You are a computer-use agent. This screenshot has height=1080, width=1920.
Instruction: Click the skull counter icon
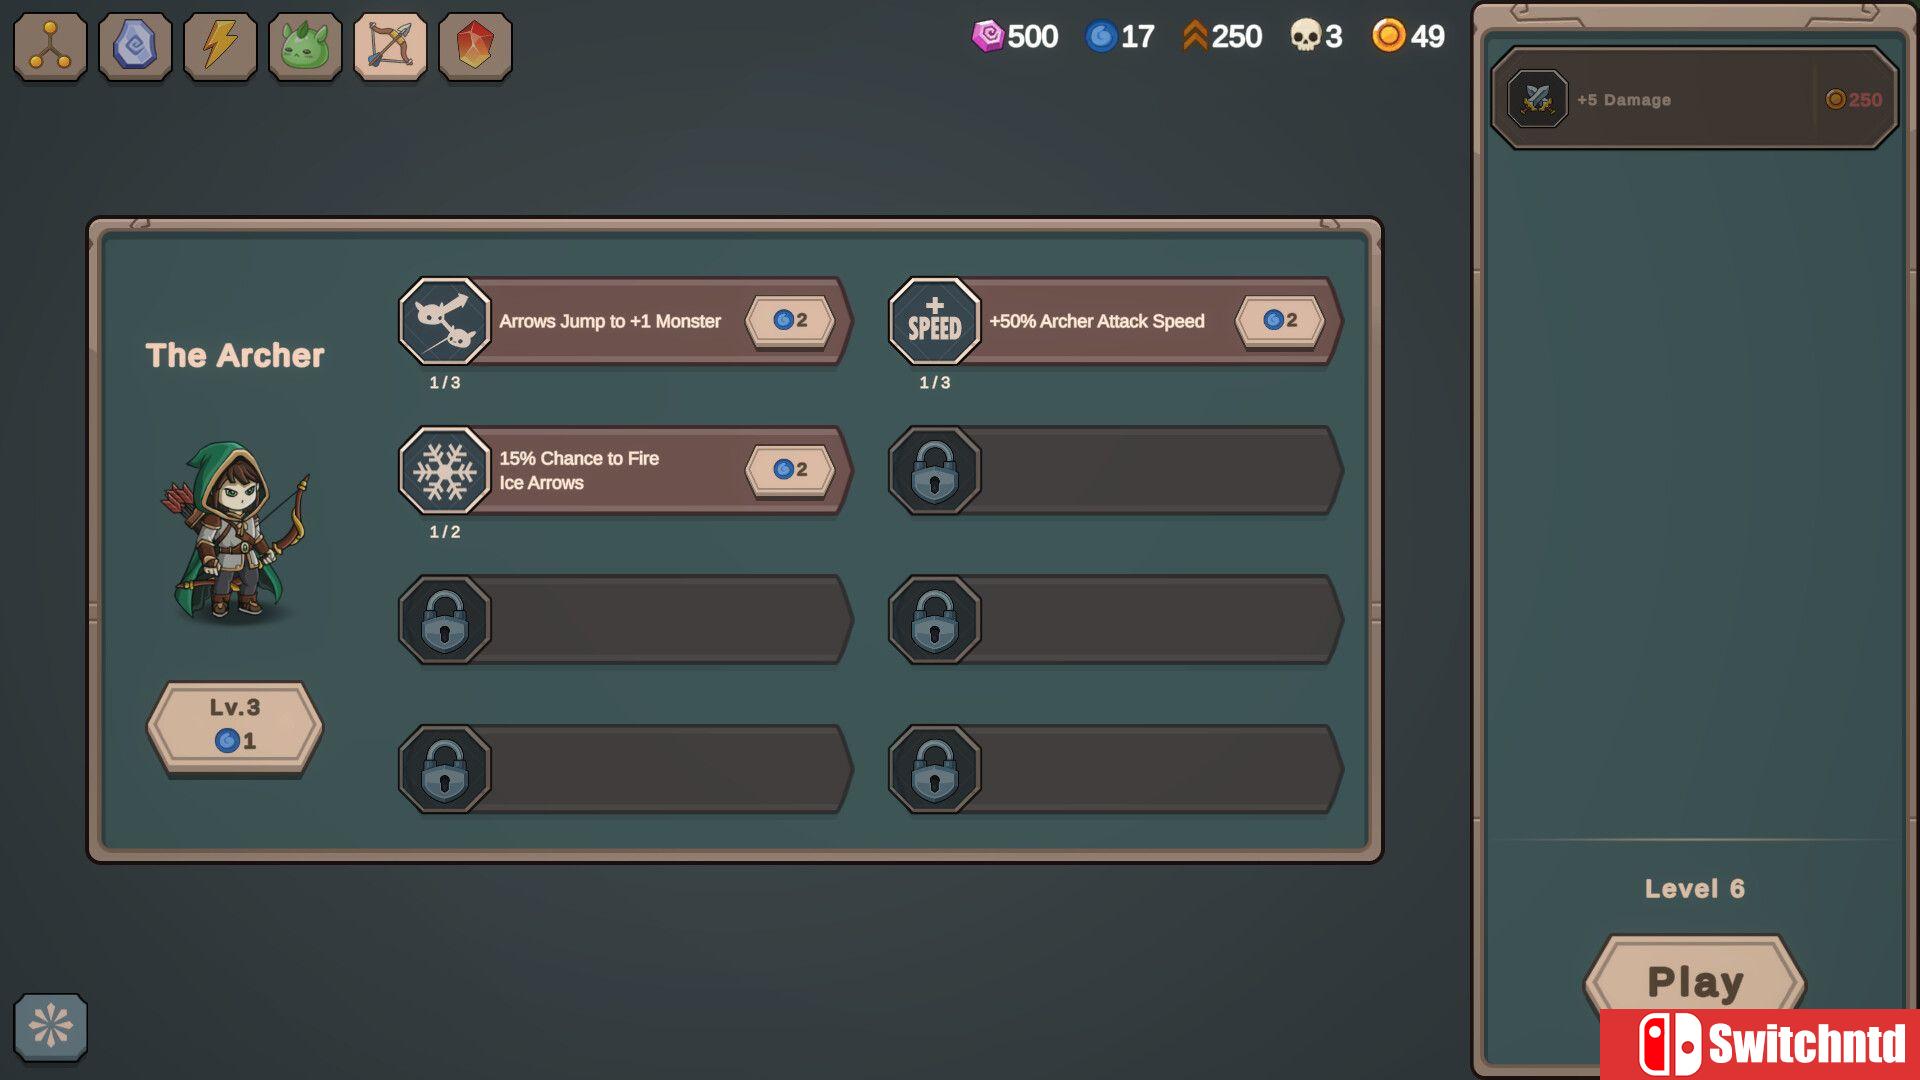(1305, 36)
